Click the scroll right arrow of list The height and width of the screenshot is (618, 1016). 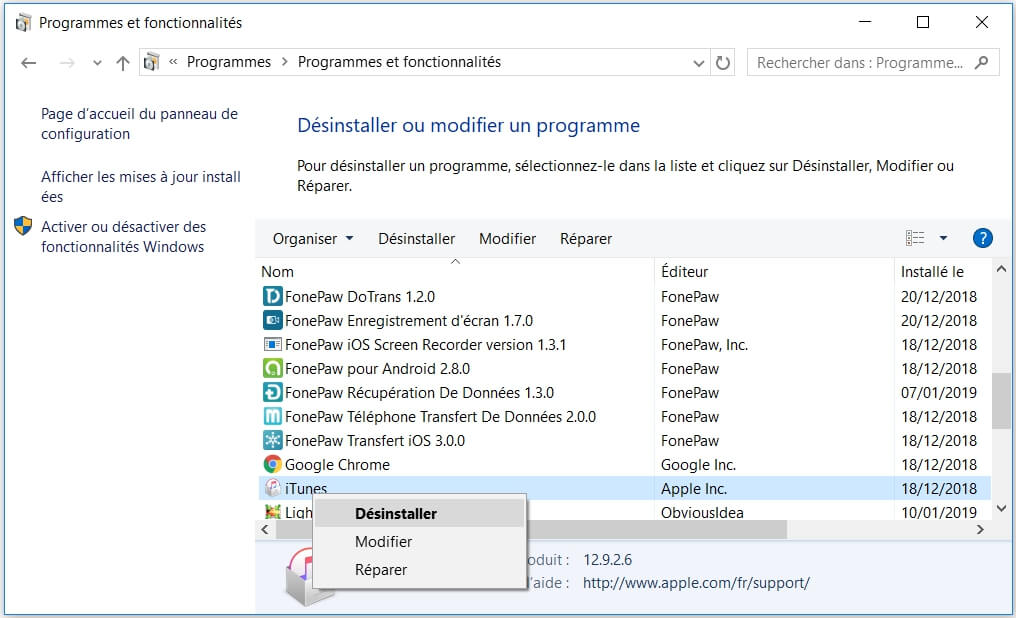click(980, 530)
